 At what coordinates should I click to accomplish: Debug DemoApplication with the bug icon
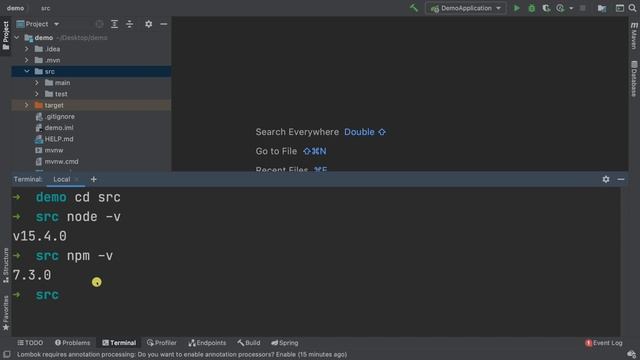click(531, 8)
